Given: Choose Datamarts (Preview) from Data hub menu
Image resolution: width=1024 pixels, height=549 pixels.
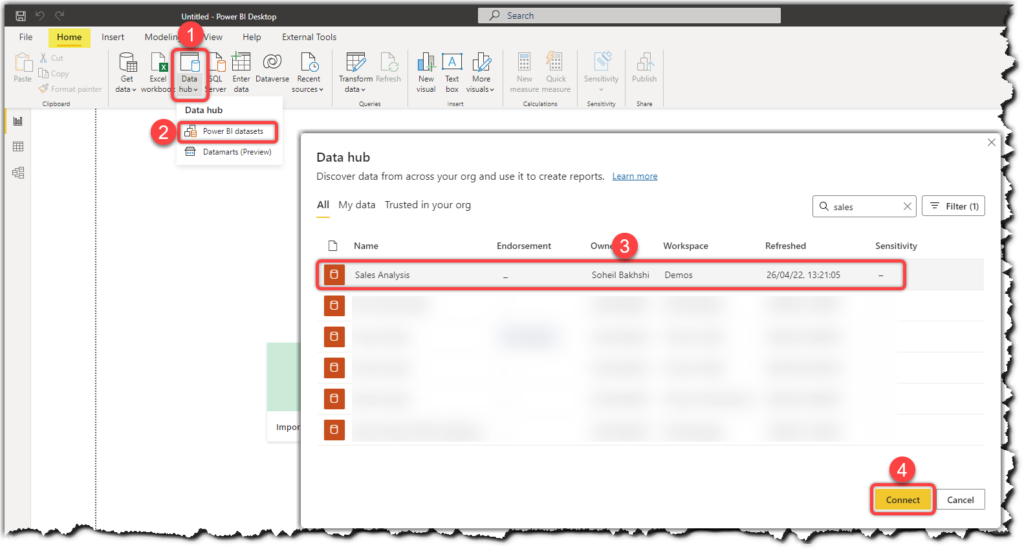Looking at the screenshot, I should (229, 152).
